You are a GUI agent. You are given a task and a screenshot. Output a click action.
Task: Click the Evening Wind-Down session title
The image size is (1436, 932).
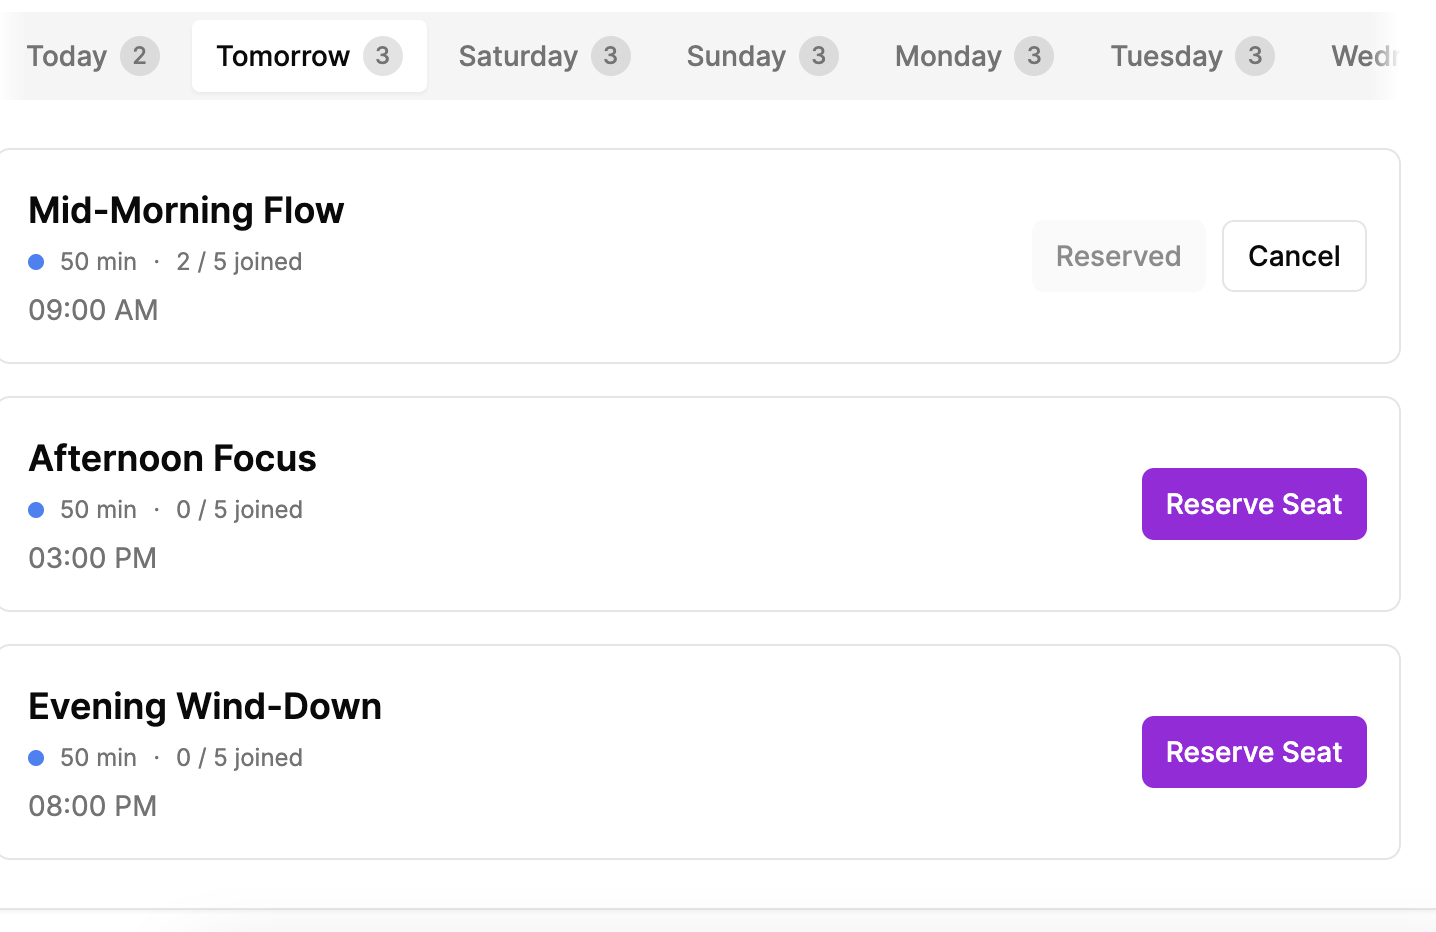[x=205, y=706]
